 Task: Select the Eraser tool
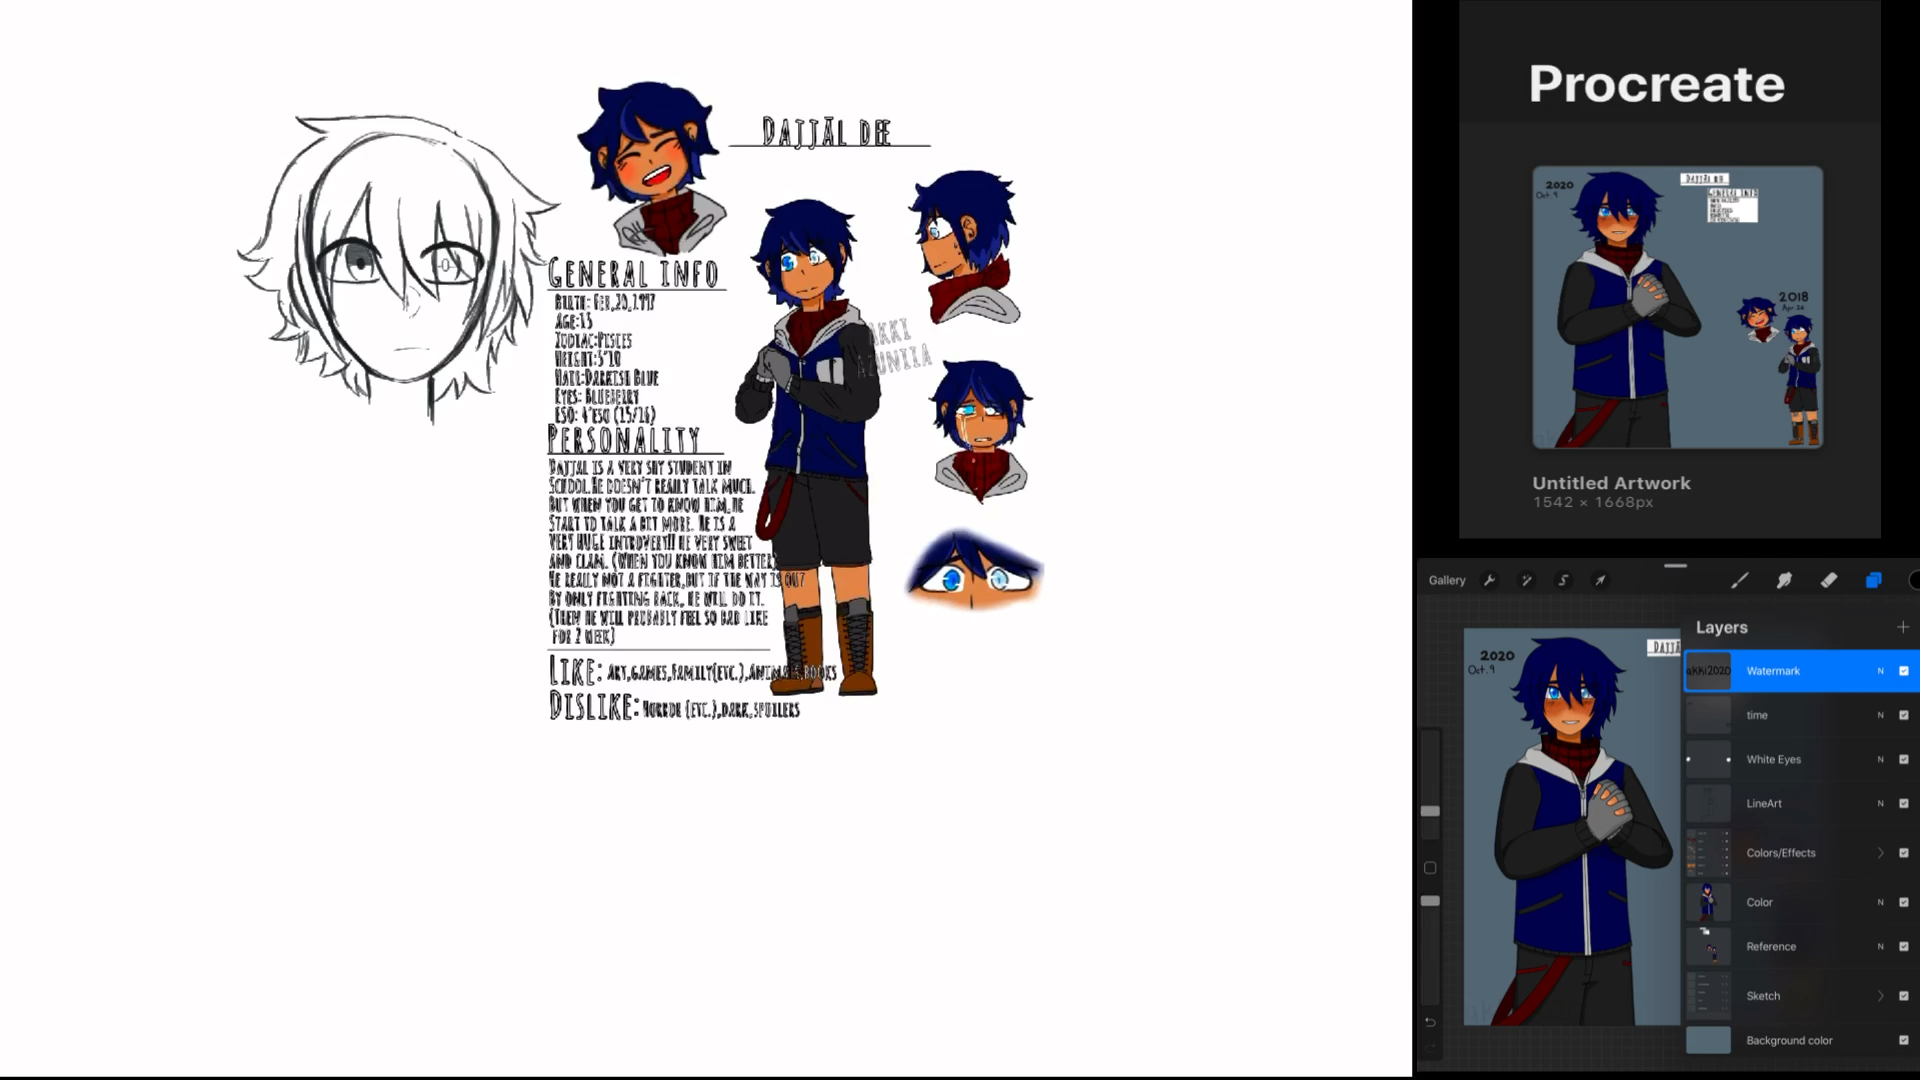coord(1829,580)
